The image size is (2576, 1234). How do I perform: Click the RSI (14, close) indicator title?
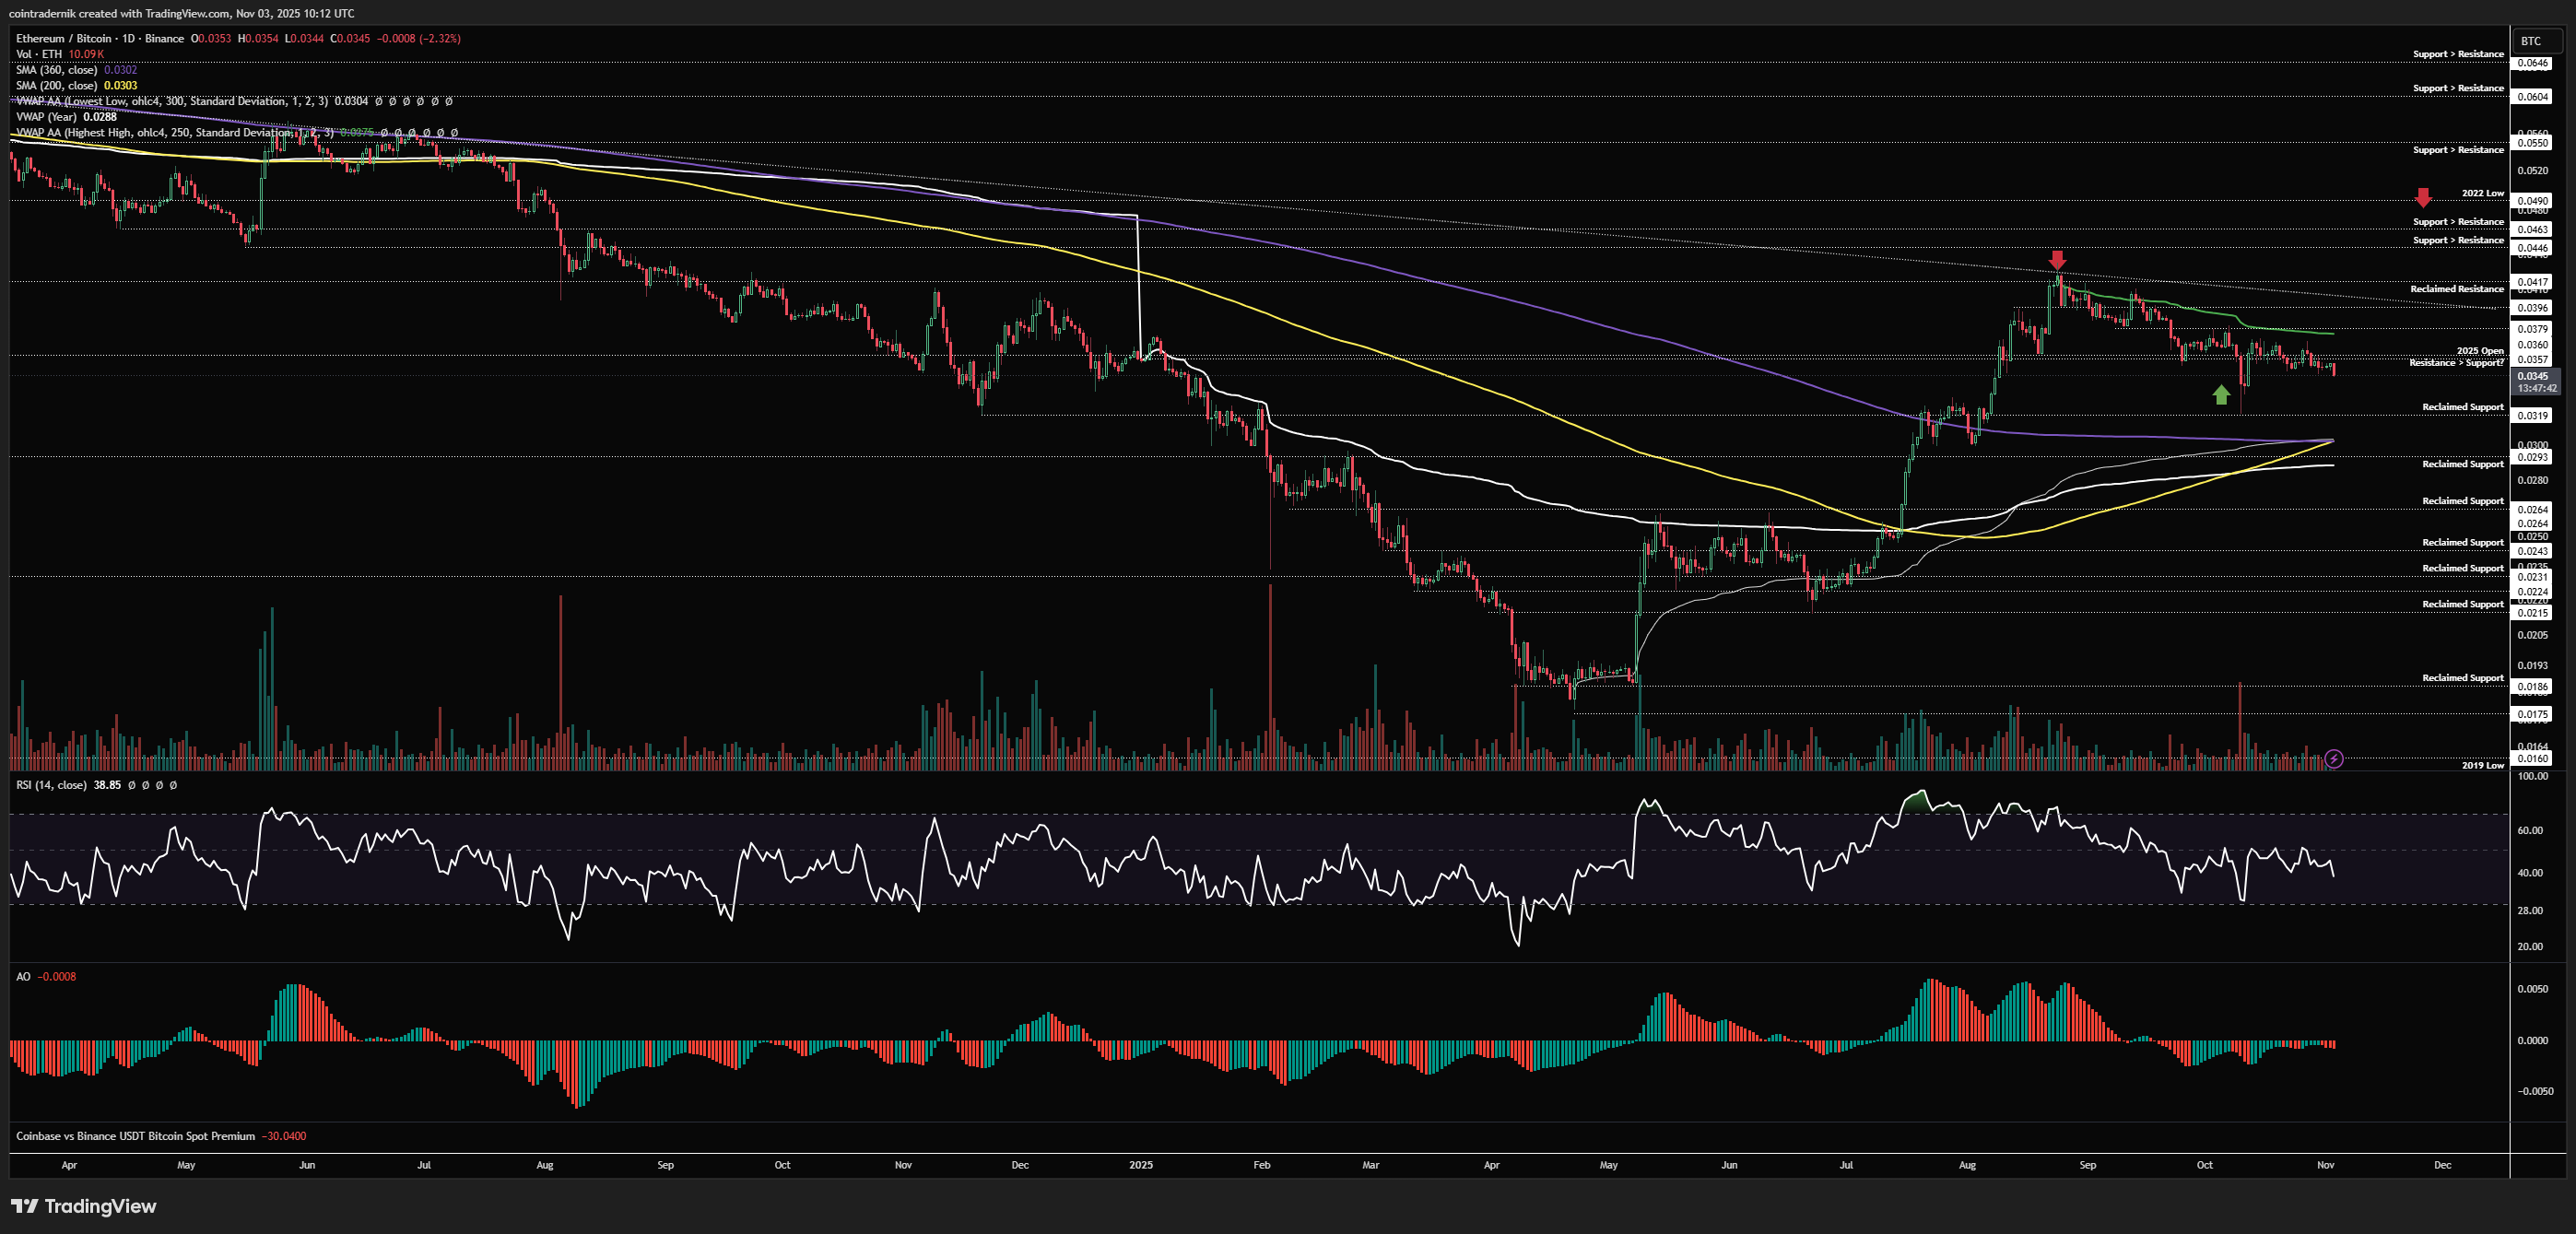coord(51,785)
